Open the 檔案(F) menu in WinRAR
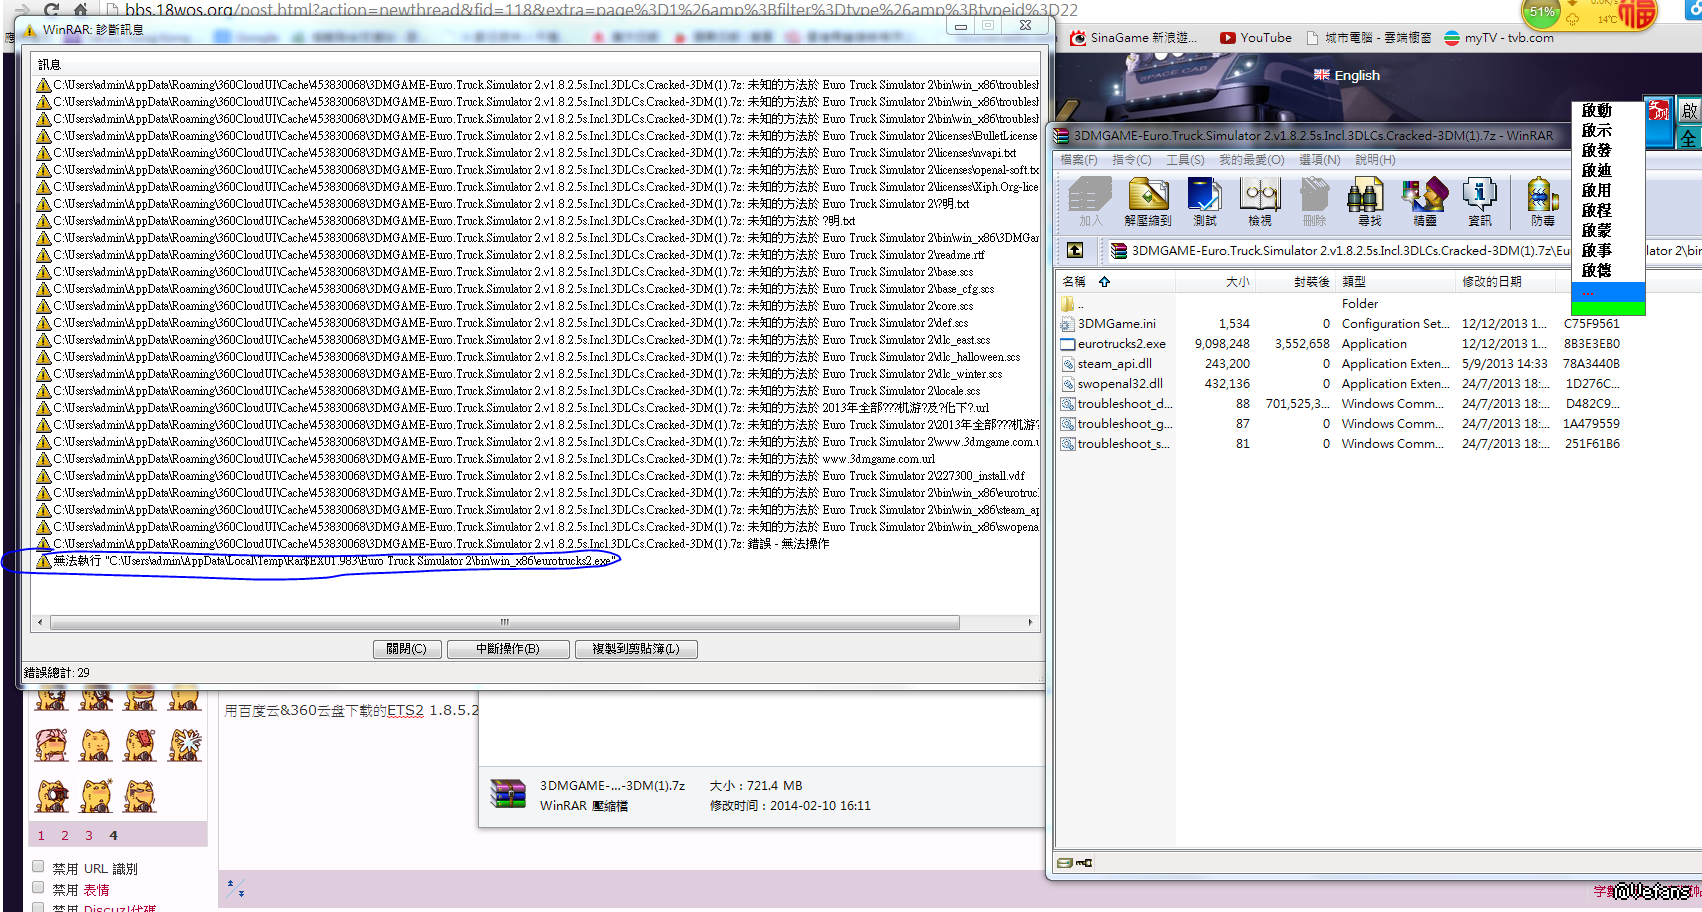Screen dimensions: 1702x912 click(x=1078, y=160)
